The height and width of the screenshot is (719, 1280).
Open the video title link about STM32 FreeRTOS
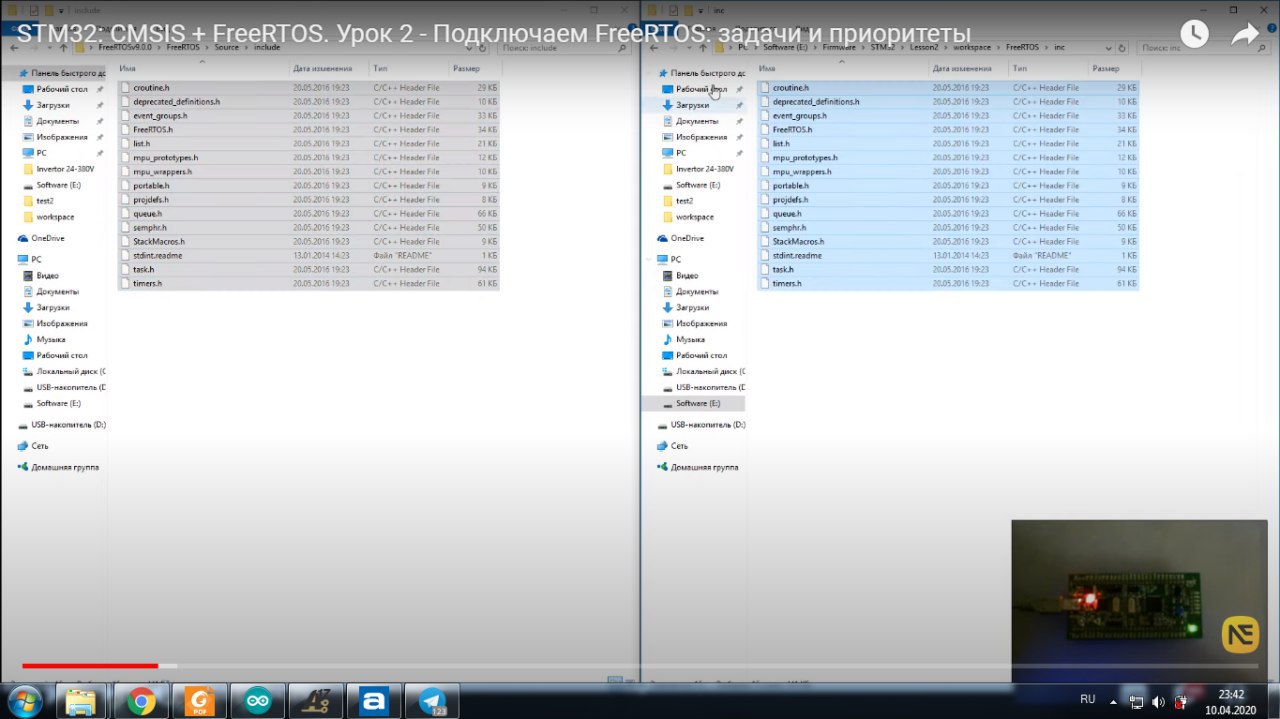pyautogui.click(x=494, y=34)
